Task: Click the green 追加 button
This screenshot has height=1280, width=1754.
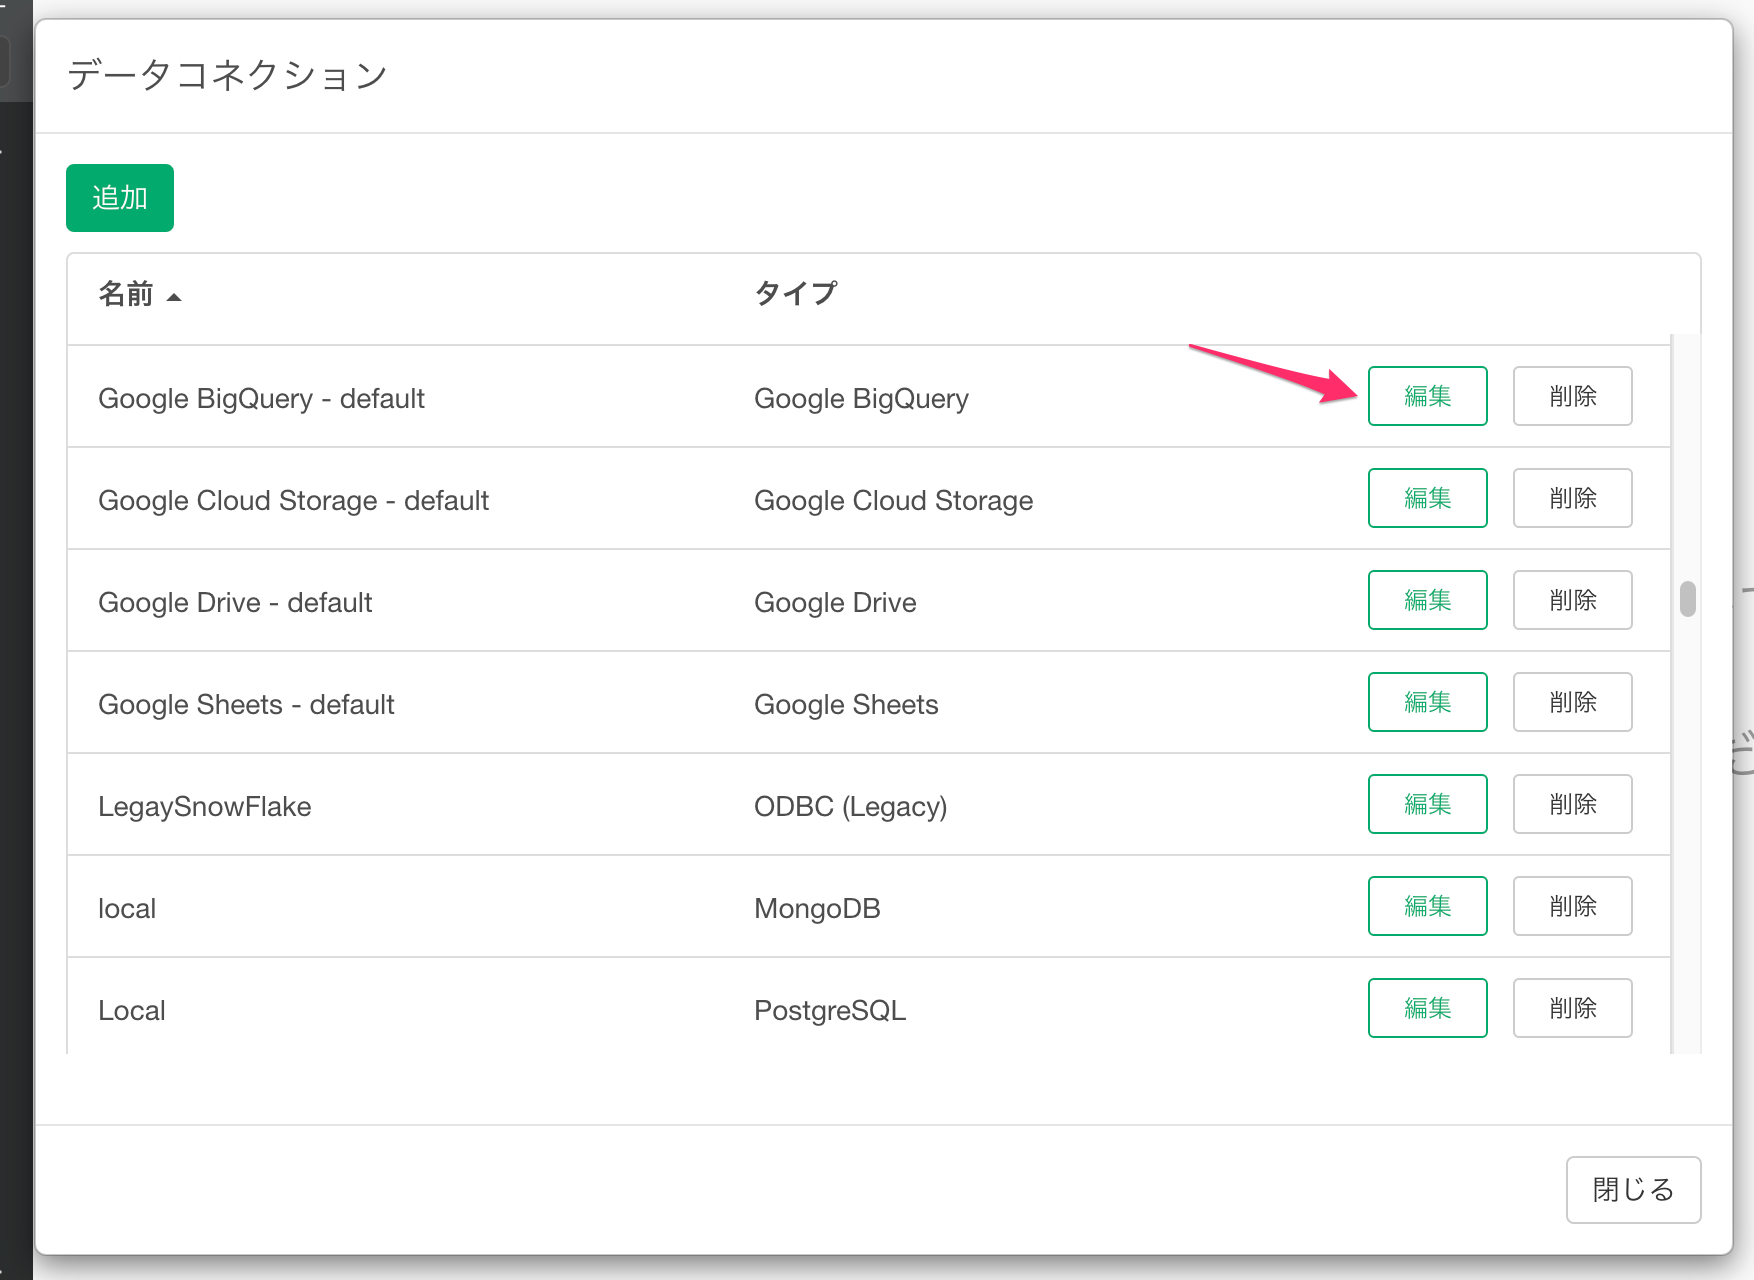Action: coord(120,198)
